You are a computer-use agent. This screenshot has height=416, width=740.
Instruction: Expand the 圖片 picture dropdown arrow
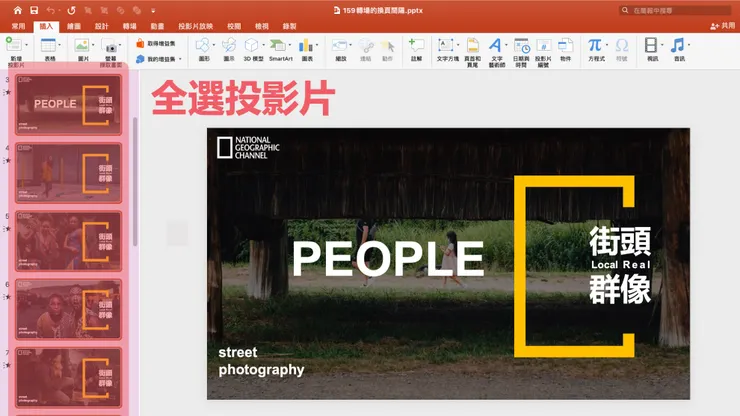[93, 45]
